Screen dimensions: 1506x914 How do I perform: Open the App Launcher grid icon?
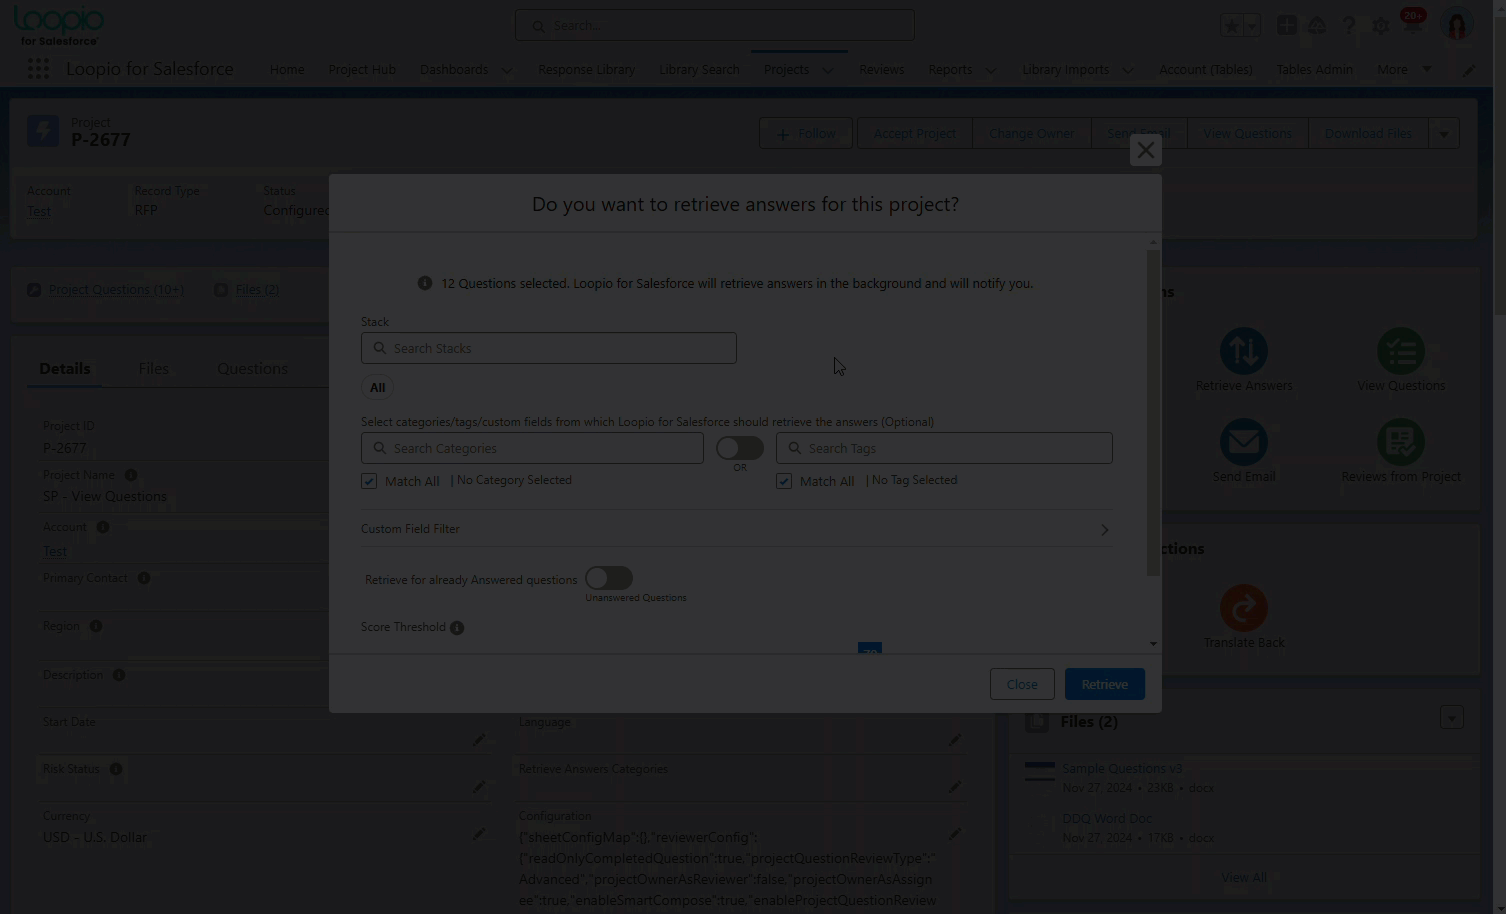(x=38, y=69)
